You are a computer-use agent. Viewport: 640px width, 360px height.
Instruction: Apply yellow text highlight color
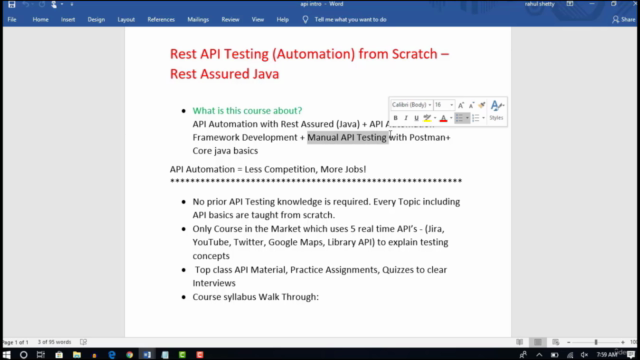click(427, 118)
